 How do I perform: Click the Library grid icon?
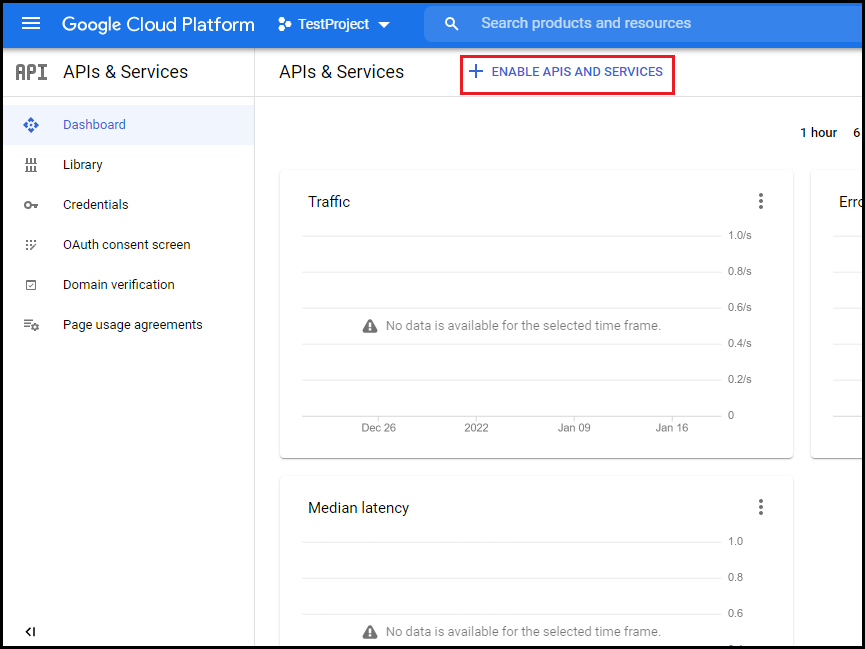click(x=31, y=165)
